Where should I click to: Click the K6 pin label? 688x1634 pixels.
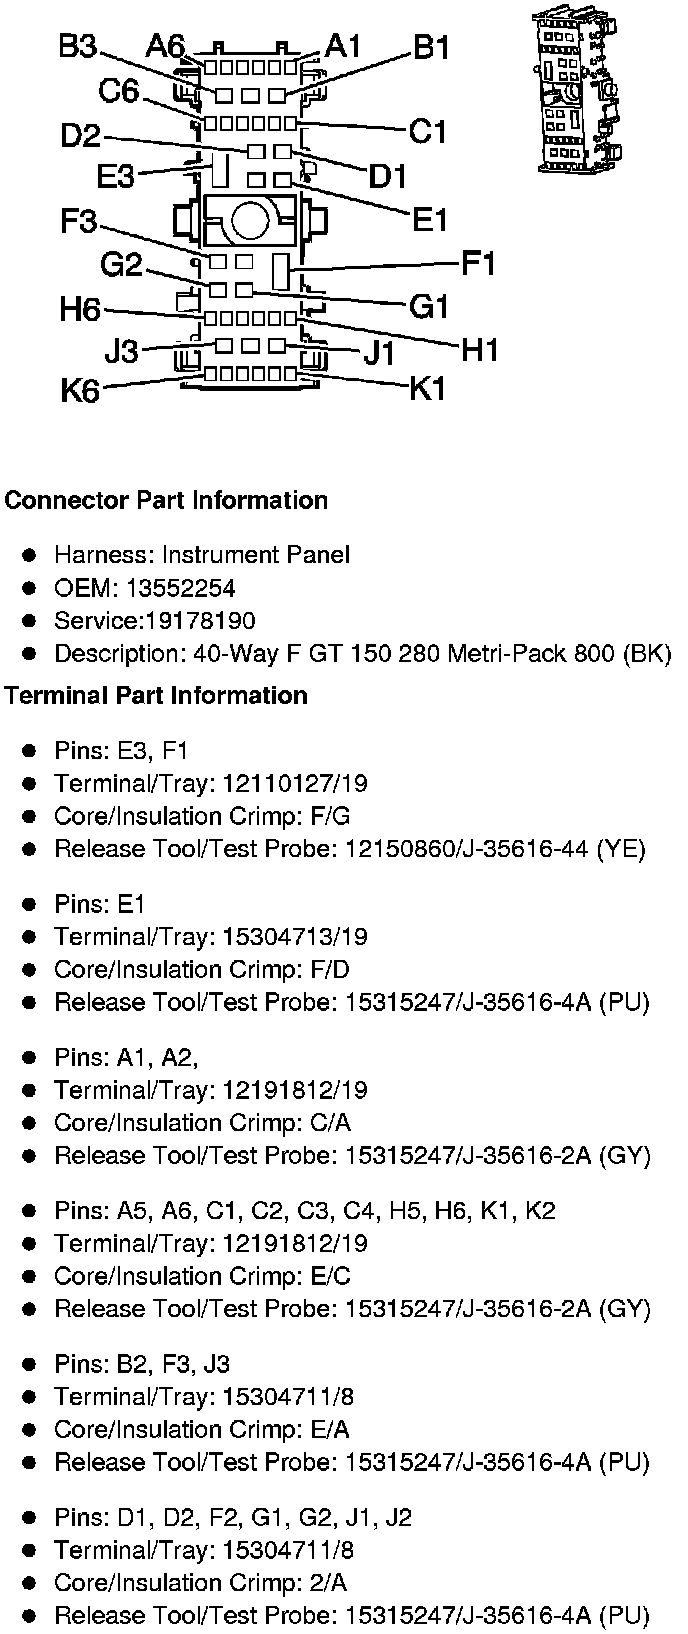80,391
